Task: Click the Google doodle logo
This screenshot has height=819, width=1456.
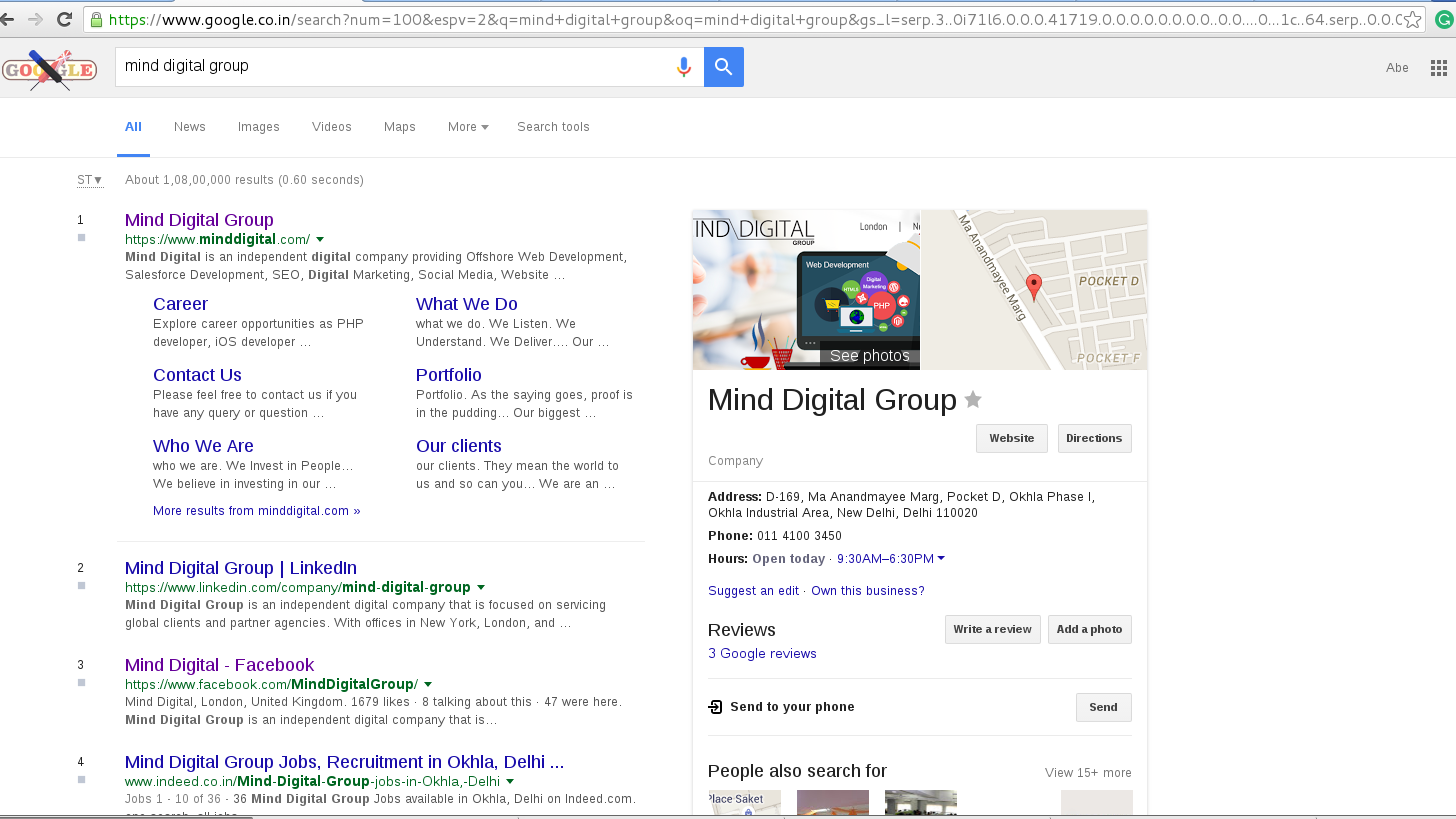Action: click(49, 69)
